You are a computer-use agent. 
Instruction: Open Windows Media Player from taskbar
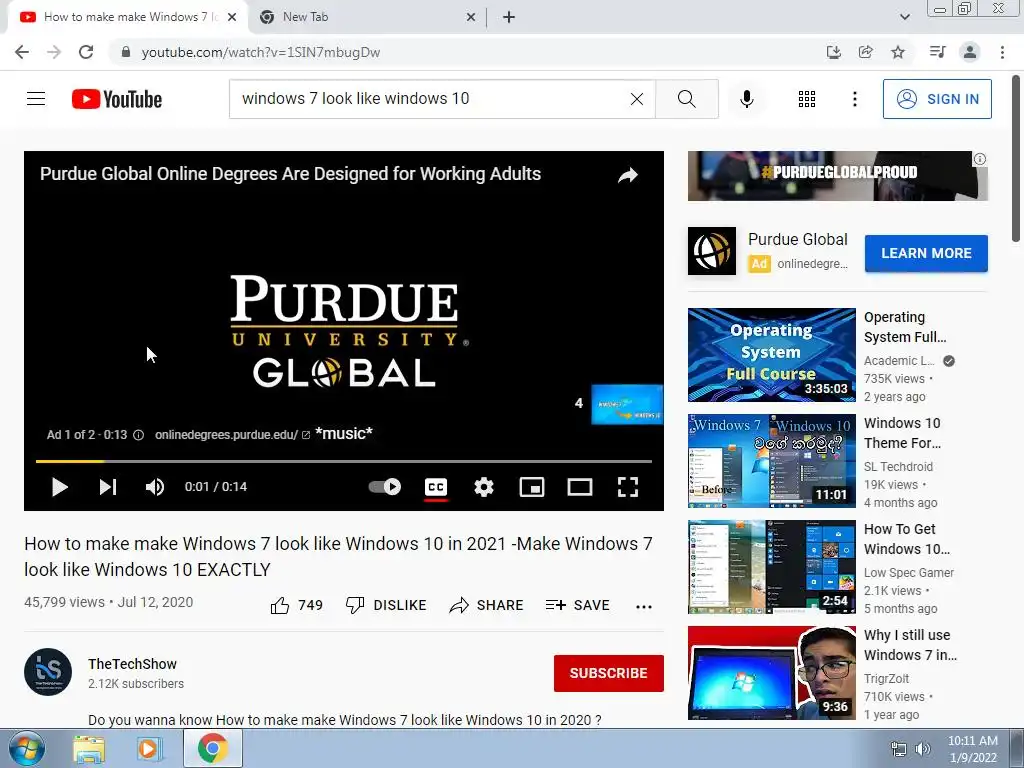click(148, 749)
